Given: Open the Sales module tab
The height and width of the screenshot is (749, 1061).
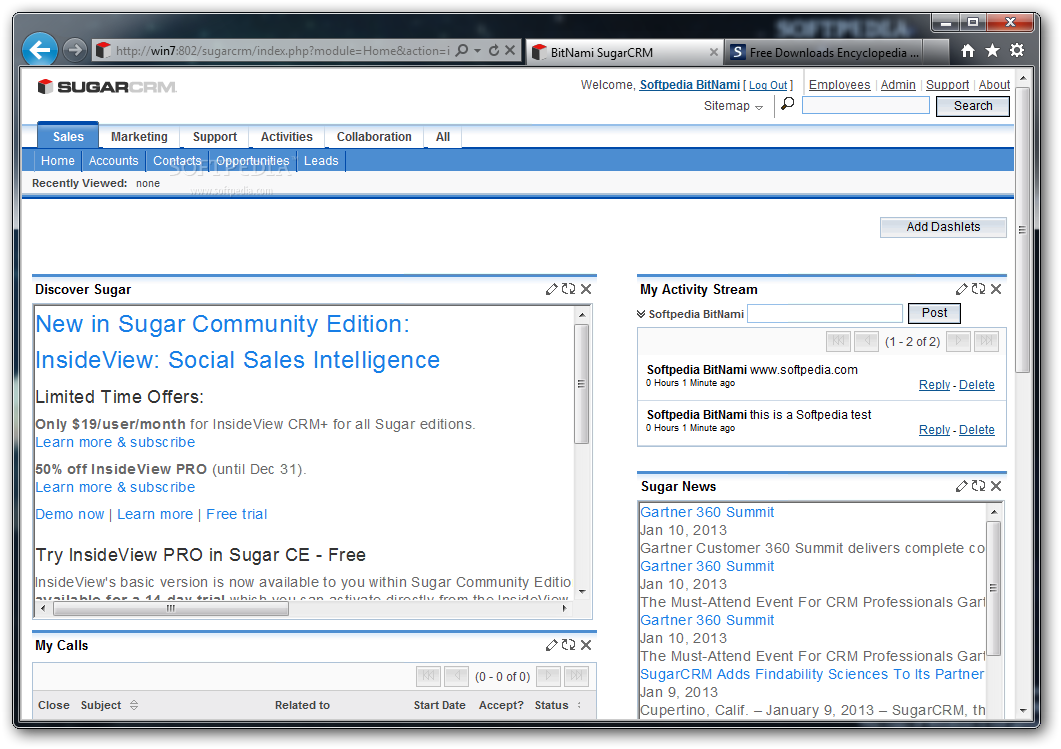Looking at the screenshot, I should (x=68, y=137).
